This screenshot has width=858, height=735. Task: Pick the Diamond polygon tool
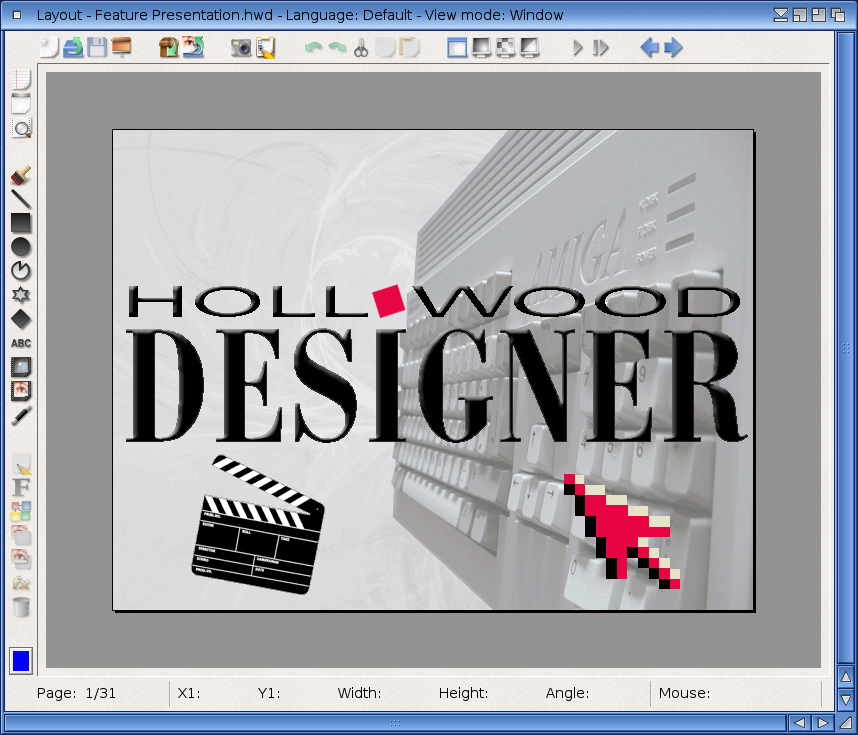point(21,319)
